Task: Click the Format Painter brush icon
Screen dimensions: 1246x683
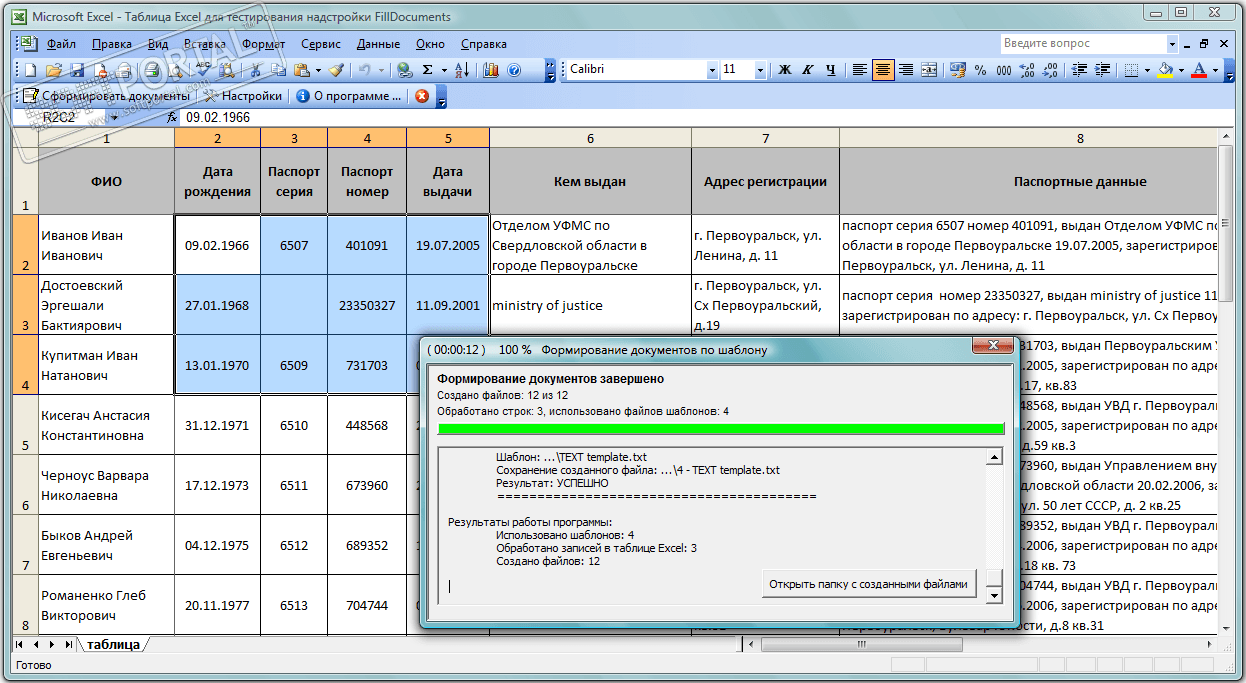Action: (x=336, y=70)
